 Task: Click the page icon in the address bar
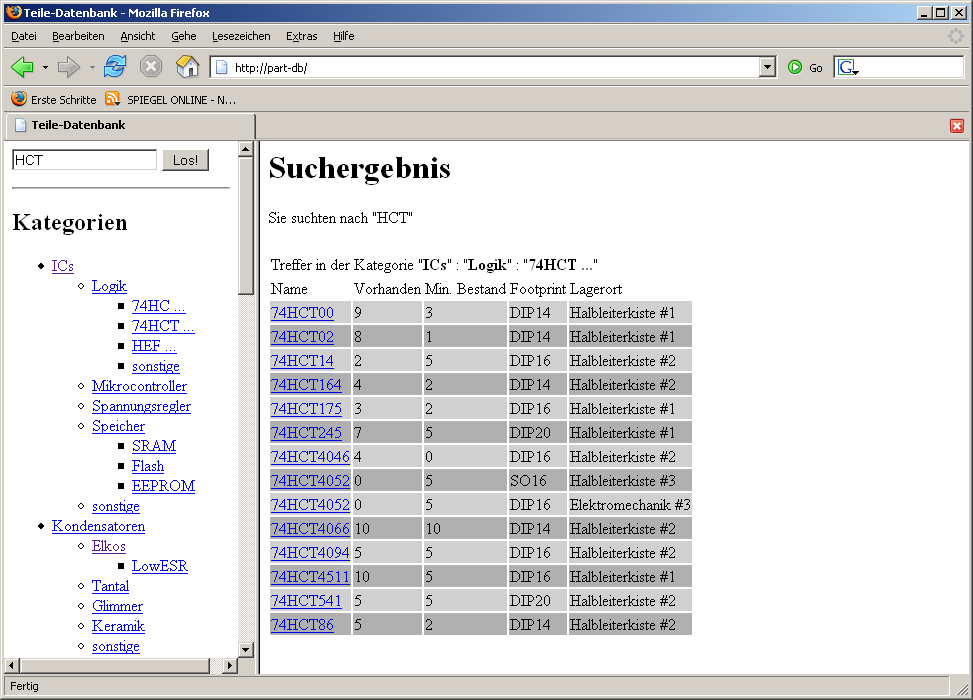click(x=222, y=67)
